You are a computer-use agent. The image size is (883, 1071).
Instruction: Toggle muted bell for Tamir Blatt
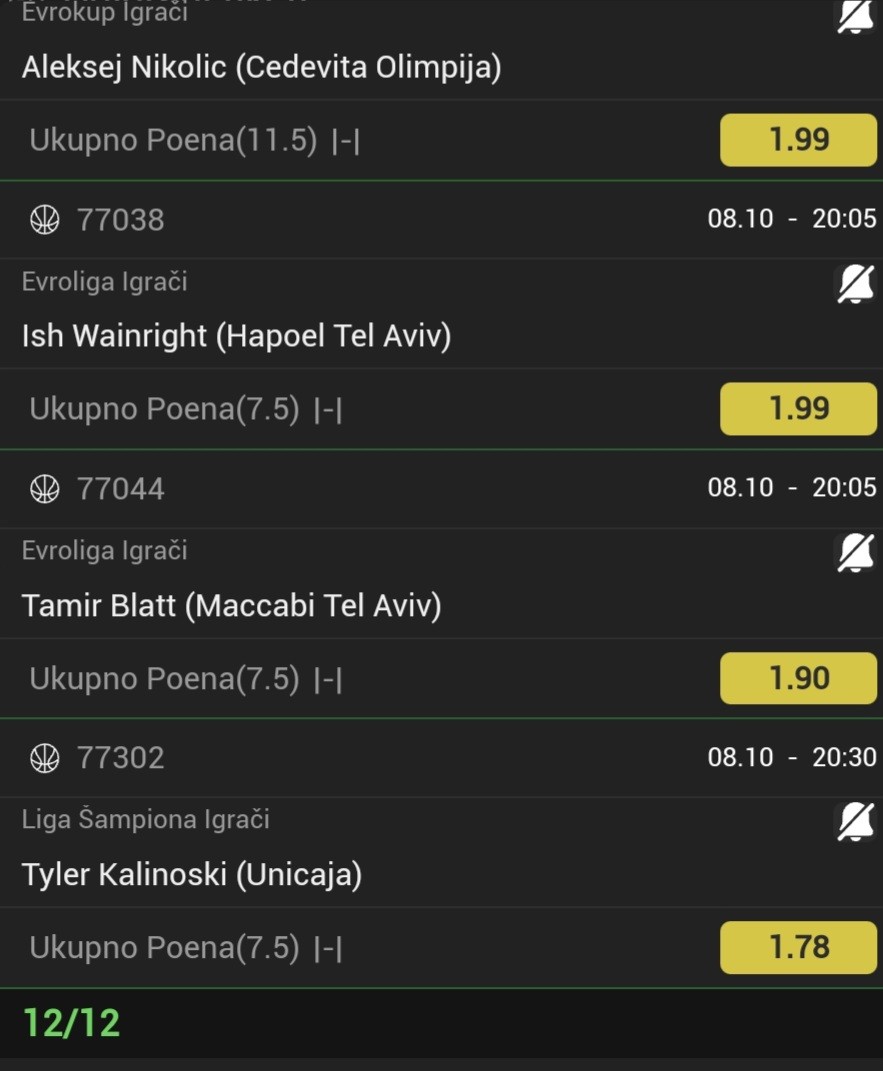(x=854, y=553)
